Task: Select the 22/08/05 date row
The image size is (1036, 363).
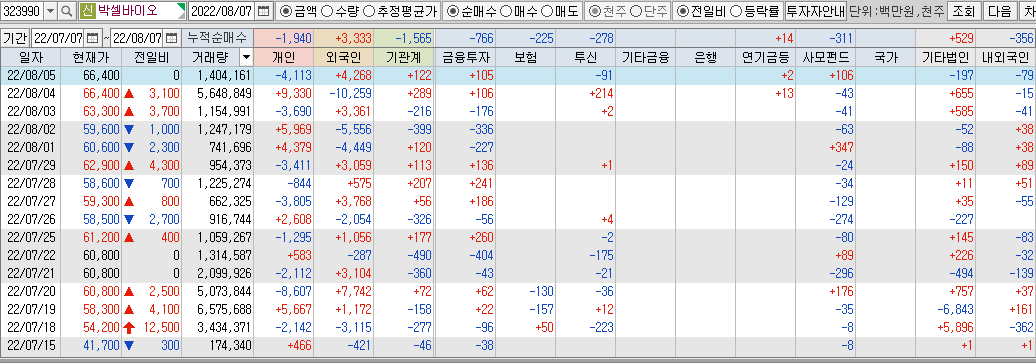Action: [x=518, y=75]
